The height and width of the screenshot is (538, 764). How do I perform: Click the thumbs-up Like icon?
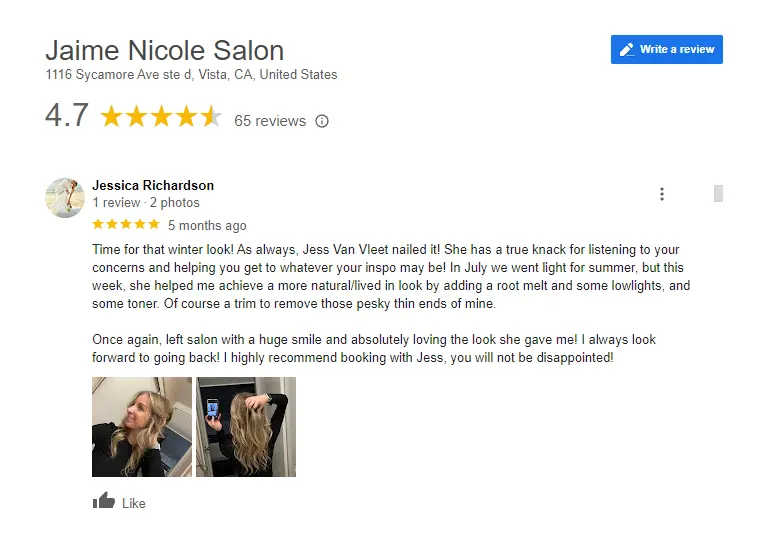(104, 500)
